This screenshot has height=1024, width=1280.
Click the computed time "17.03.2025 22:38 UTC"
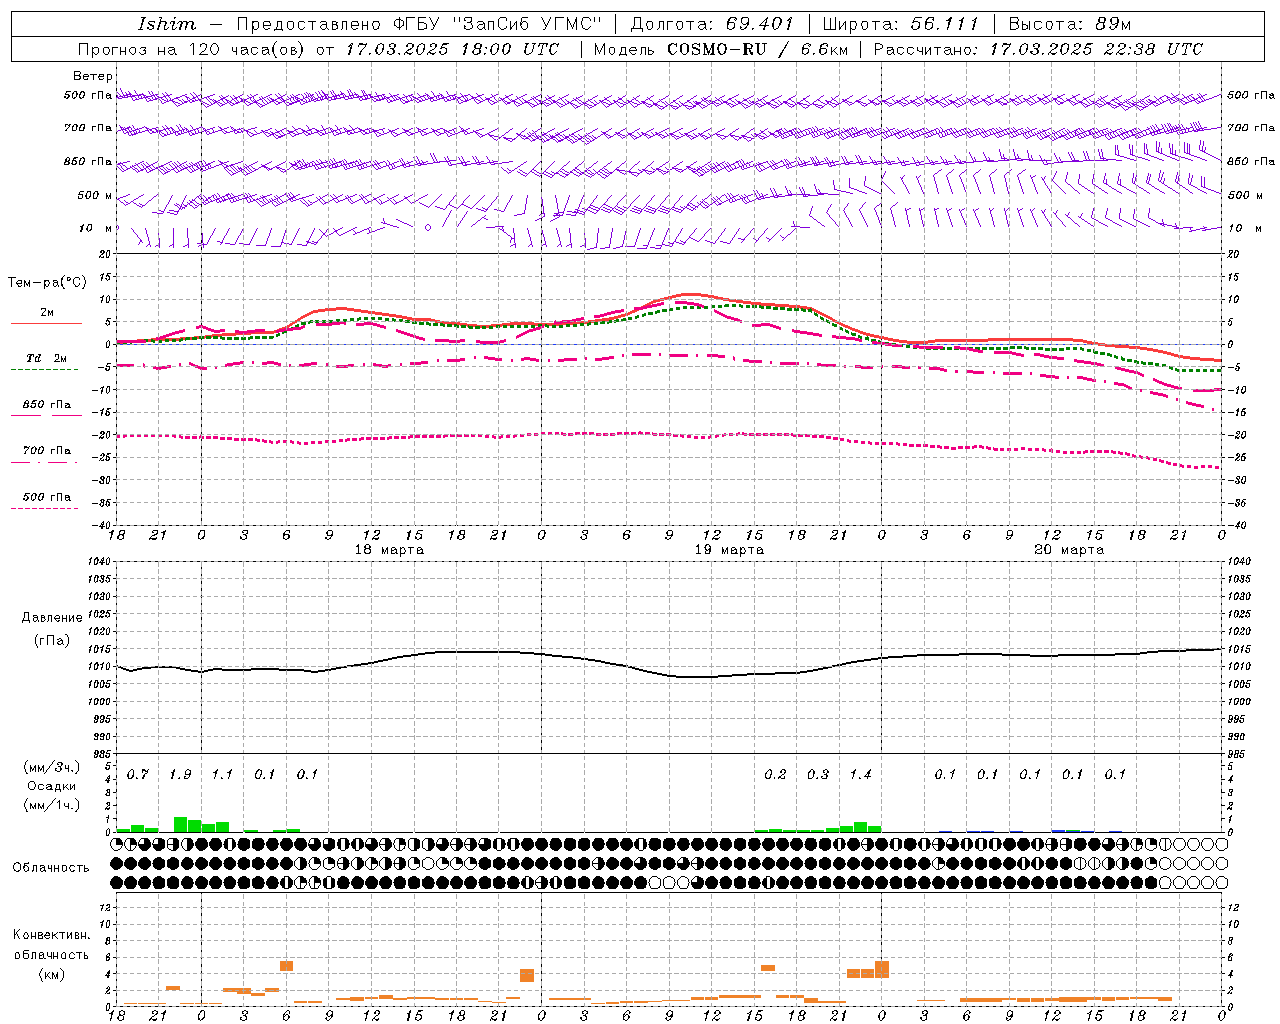(x=1096, y=49)
